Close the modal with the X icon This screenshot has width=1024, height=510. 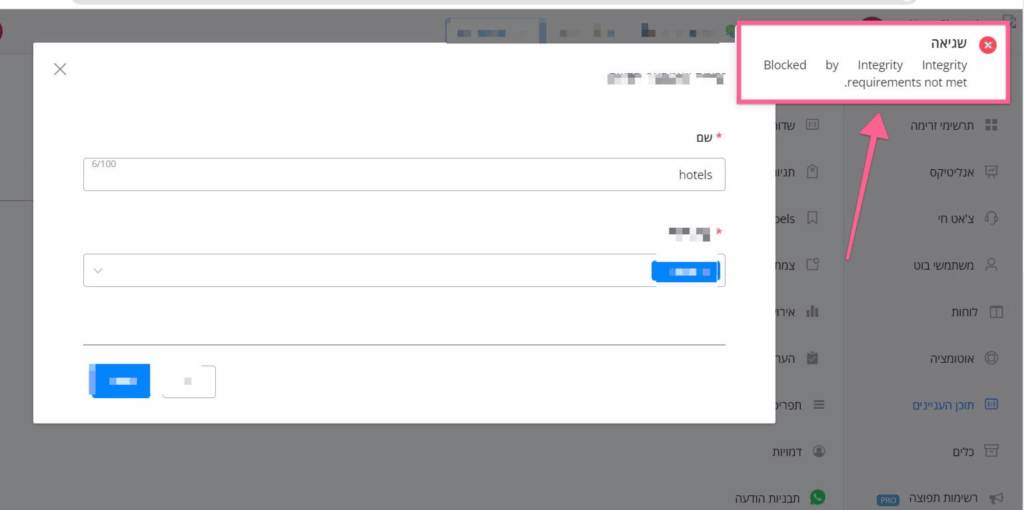point(60,69)
